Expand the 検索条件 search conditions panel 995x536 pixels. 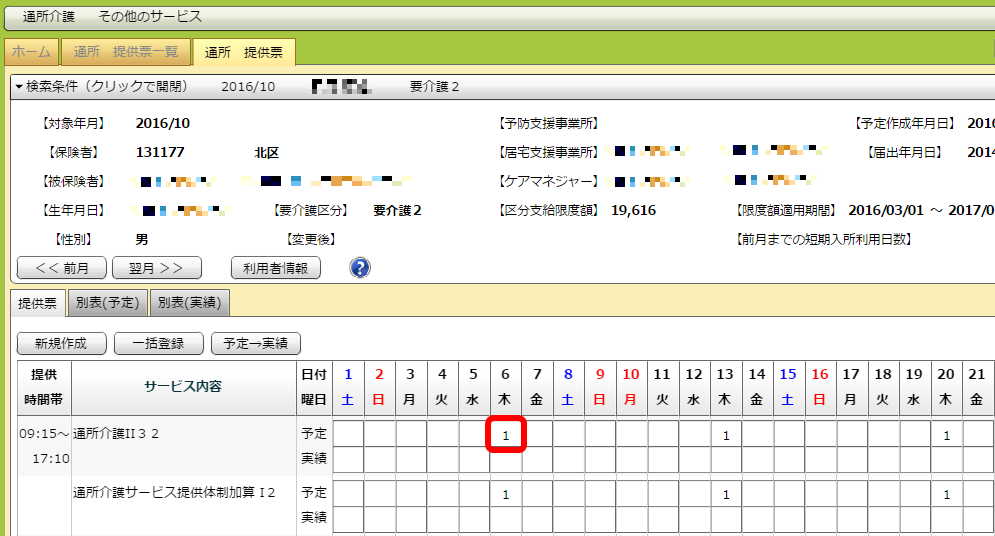coord(100,87)
